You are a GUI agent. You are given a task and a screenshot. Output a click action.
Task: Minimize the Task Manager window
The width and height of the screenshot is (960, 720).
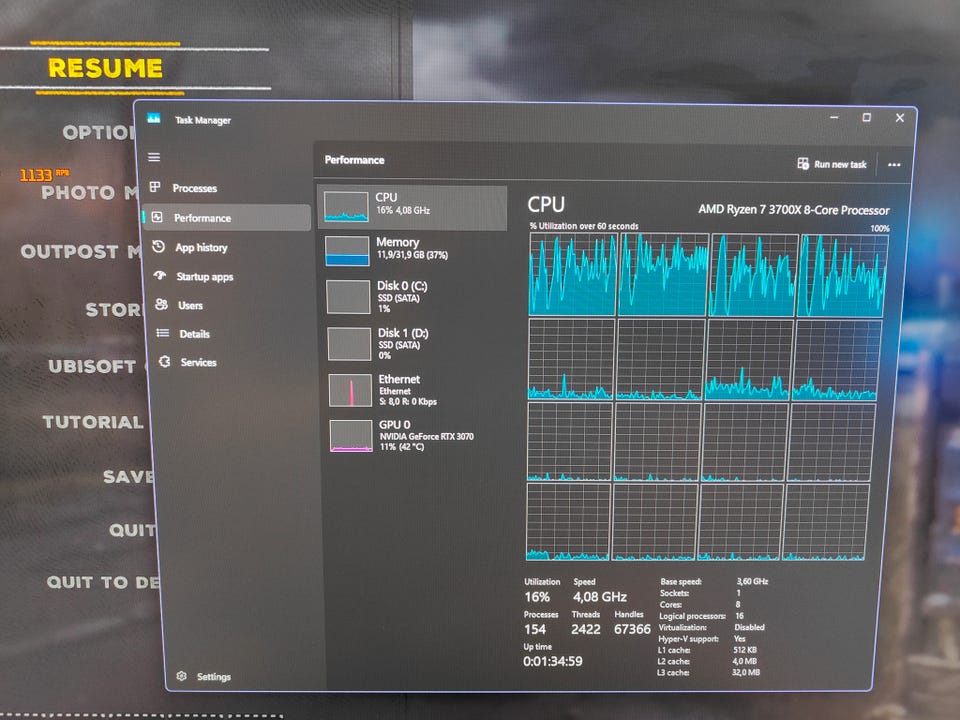click(834, 117)
